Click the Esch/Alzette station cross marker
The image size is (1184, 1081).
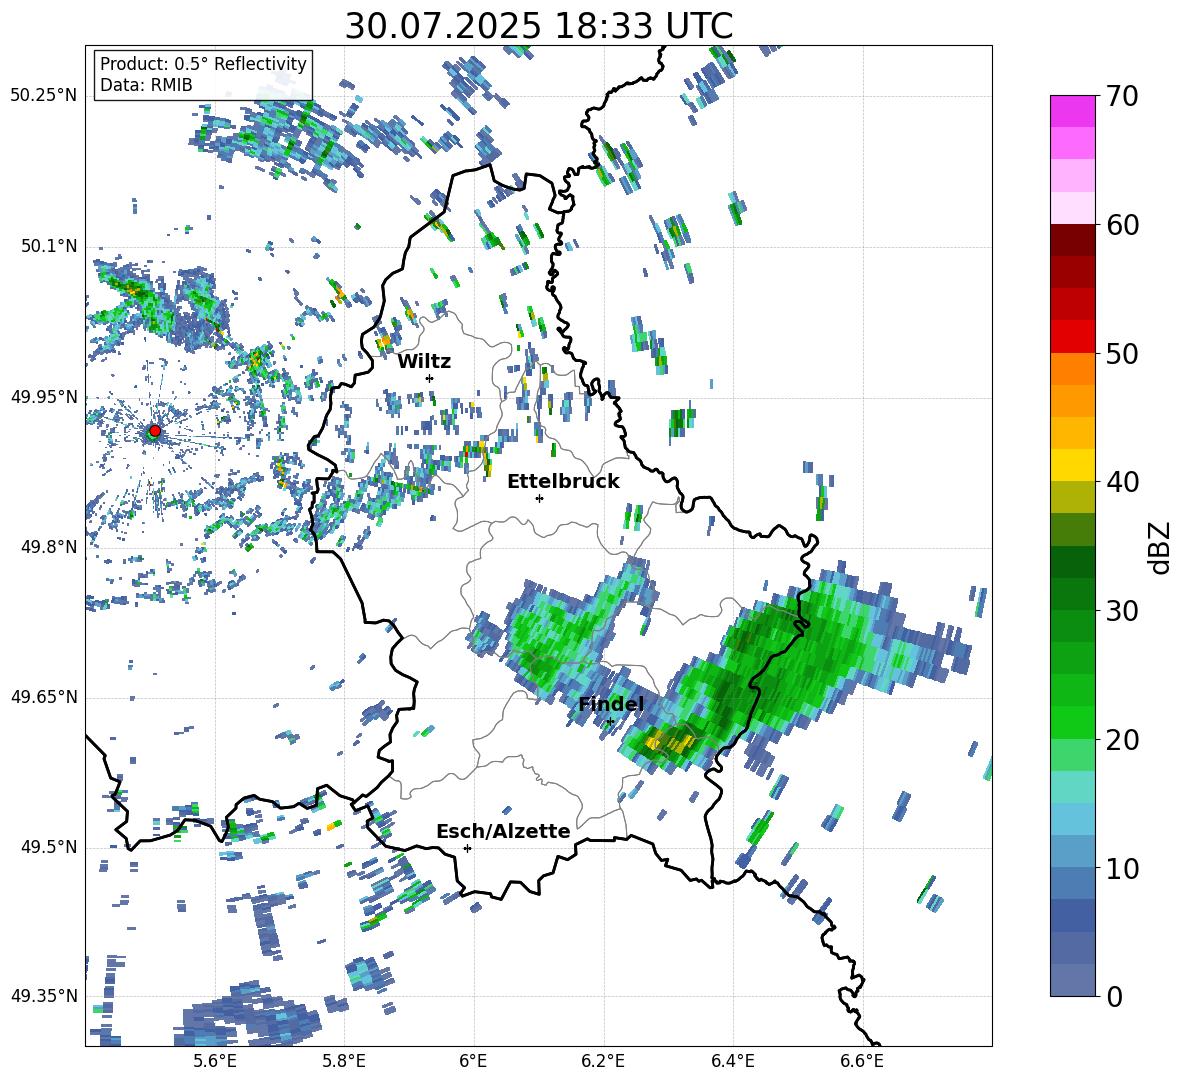pyautogui.click(x=467, y=848)
